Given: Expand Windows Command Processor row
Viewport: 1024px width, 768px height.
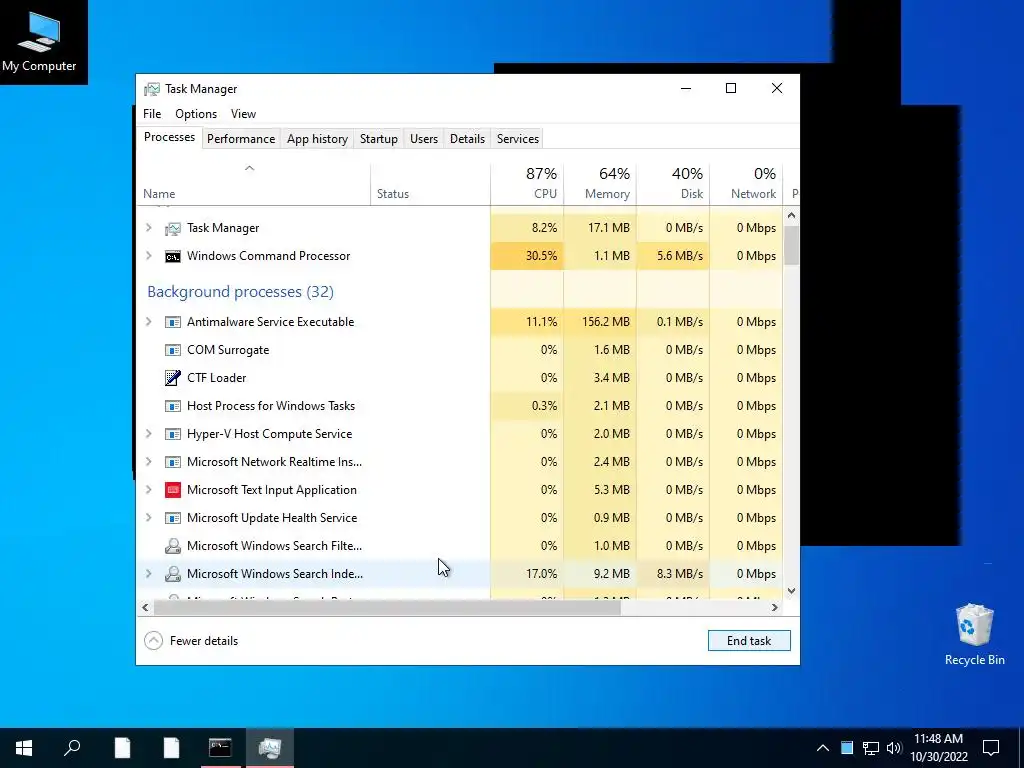Looking at the screenshot, I should [149, 256].
